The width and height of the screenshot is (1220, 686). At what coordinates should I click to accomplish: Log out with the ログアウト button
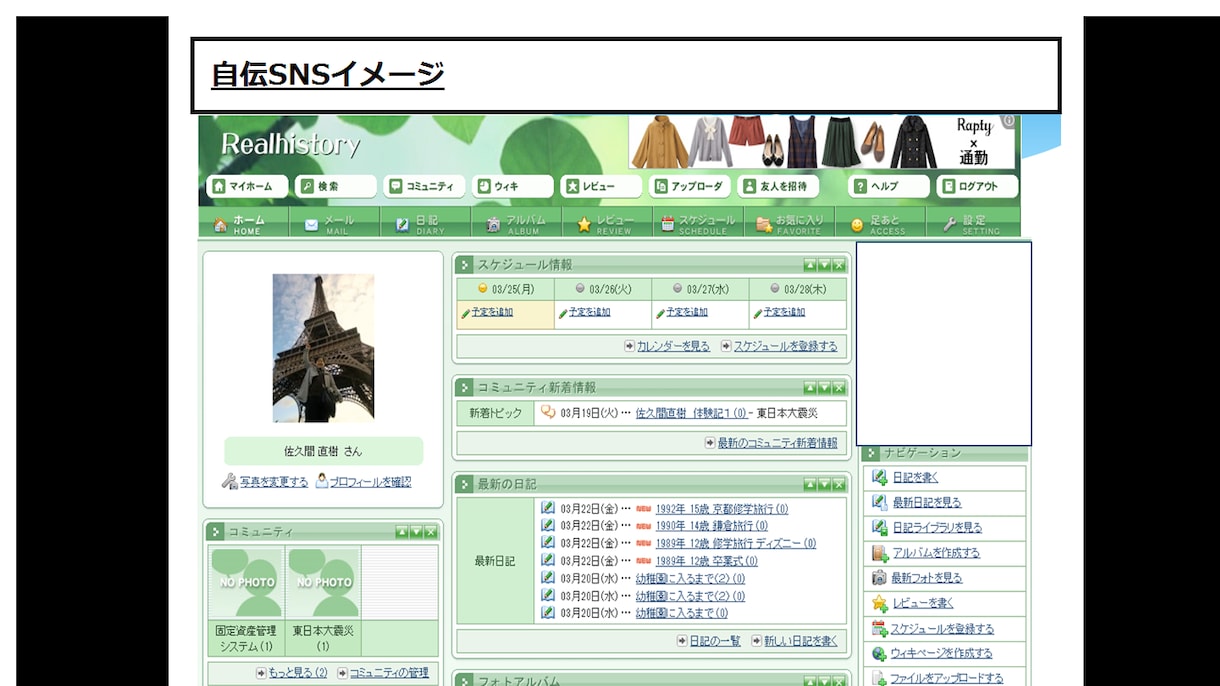click(977, 186)
